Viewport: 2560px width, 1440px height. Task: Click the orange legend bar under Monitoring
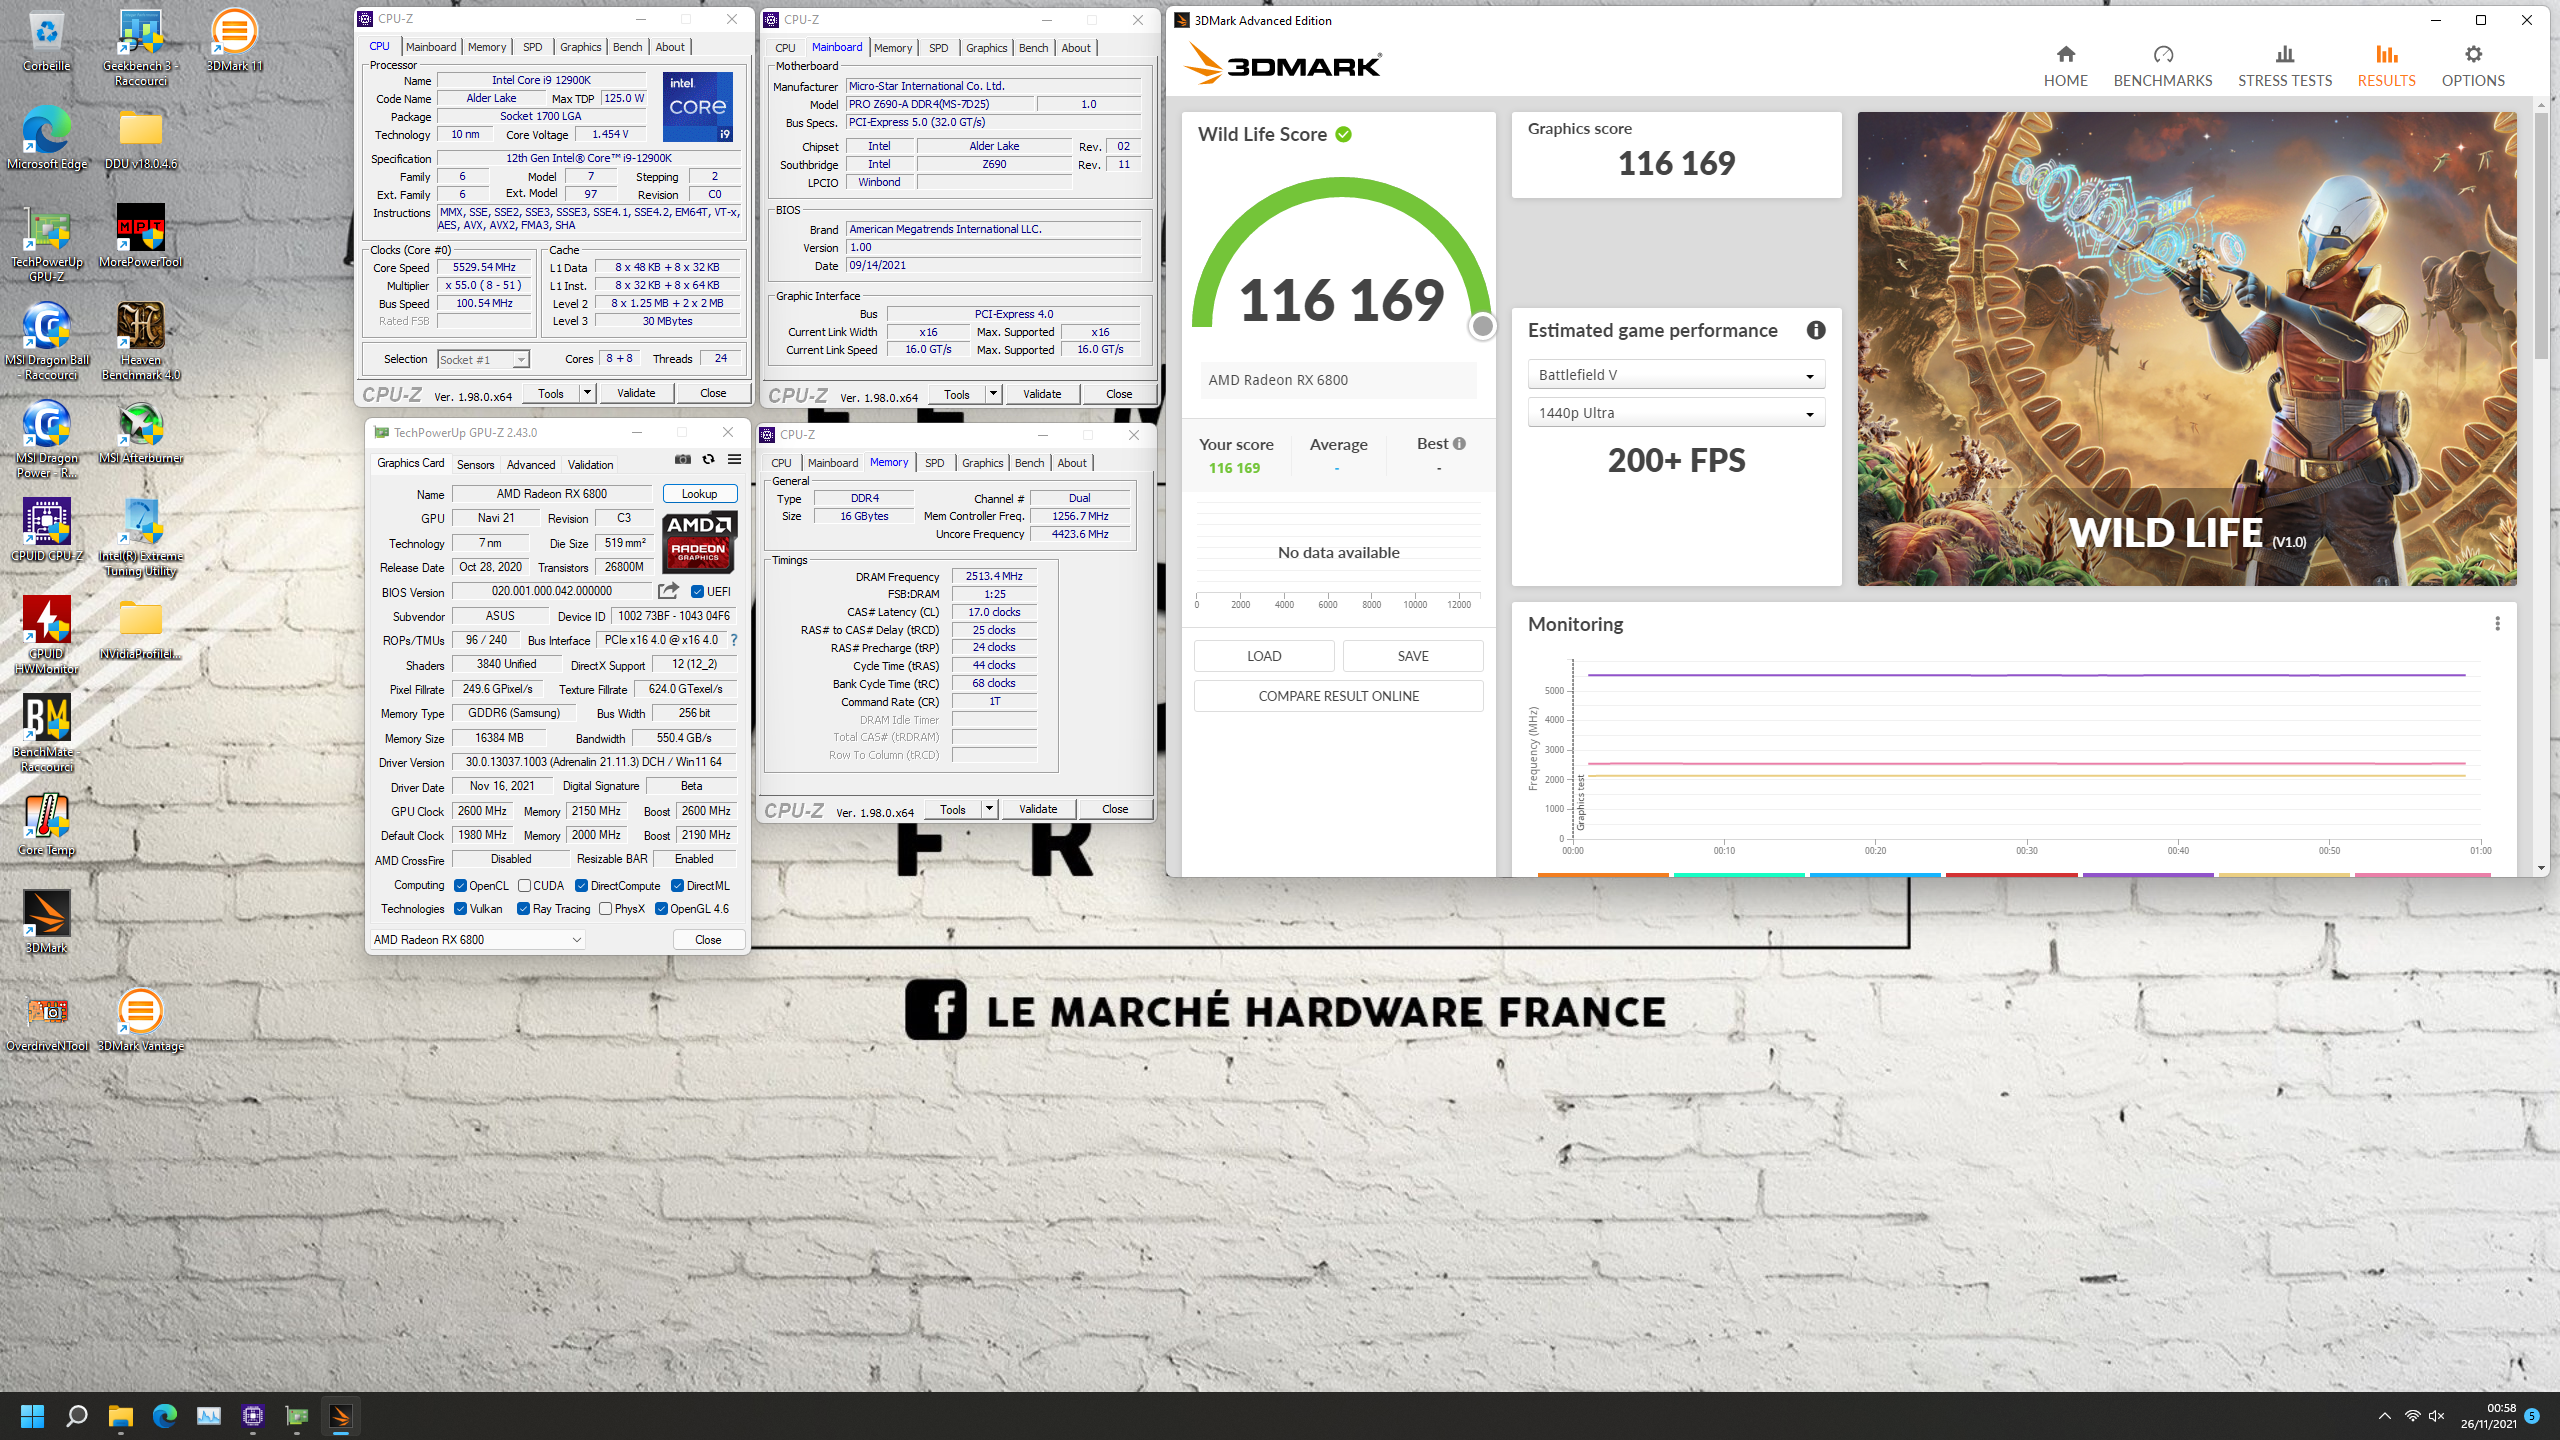pyautogui.click(x=1603, y=875)
